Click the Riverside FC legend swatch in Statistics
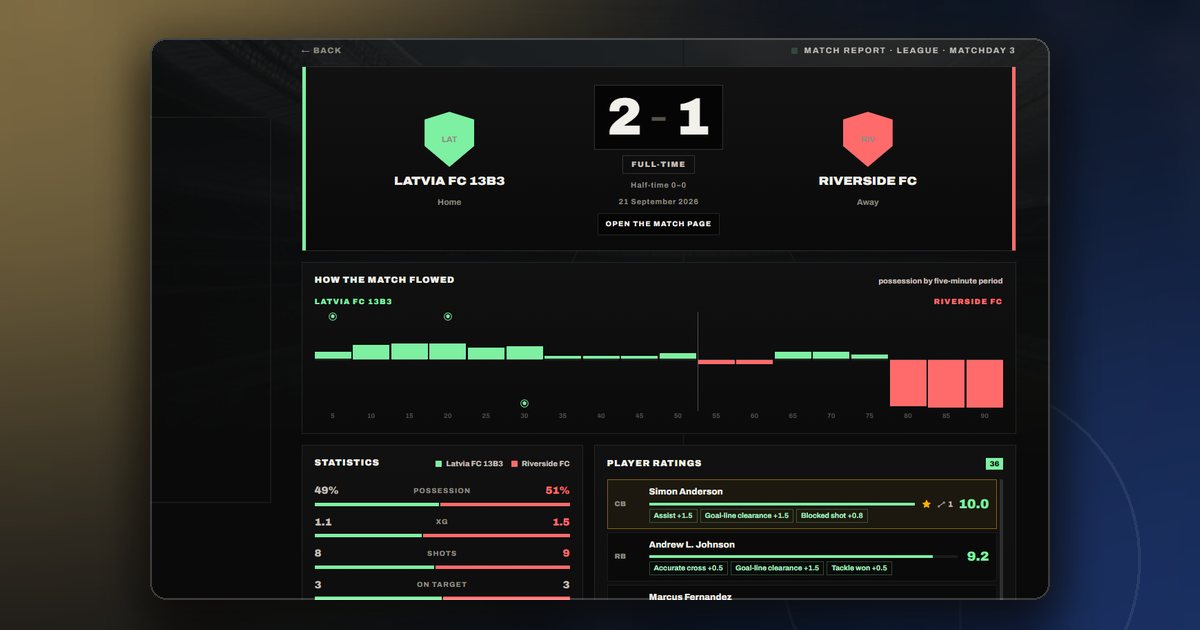This screenshot has height=630, width=1200. (x=514, y=464)
